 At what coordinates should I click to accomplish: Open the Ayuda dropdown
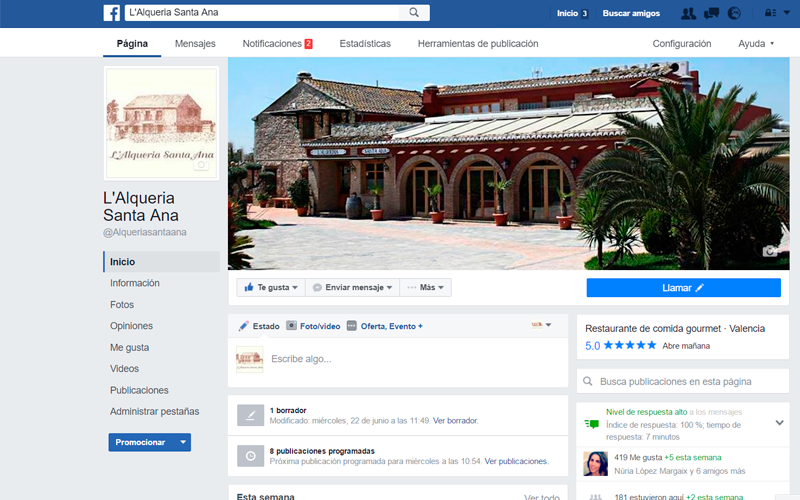click(756, 43)
